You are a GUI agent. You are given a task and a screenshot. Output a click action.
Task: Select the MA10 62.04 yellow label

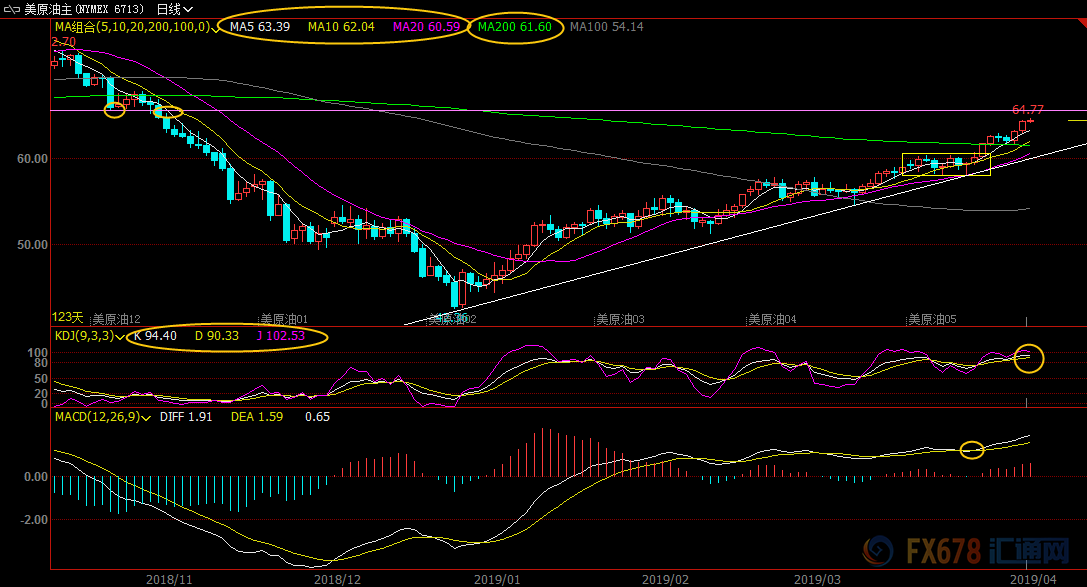click(x=341, y=27)
